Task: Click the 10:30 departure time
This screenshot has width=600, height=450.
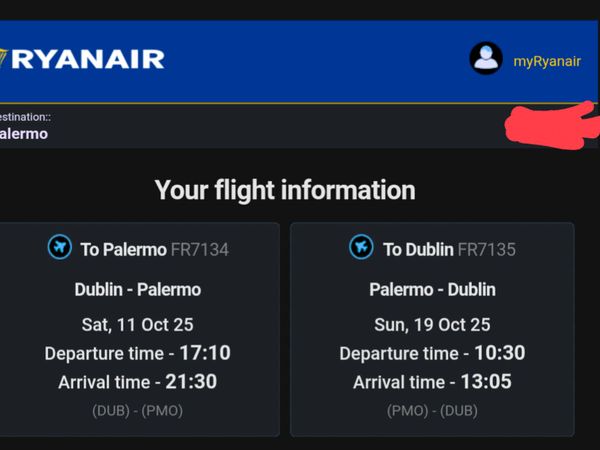Action: click(500, 353)
